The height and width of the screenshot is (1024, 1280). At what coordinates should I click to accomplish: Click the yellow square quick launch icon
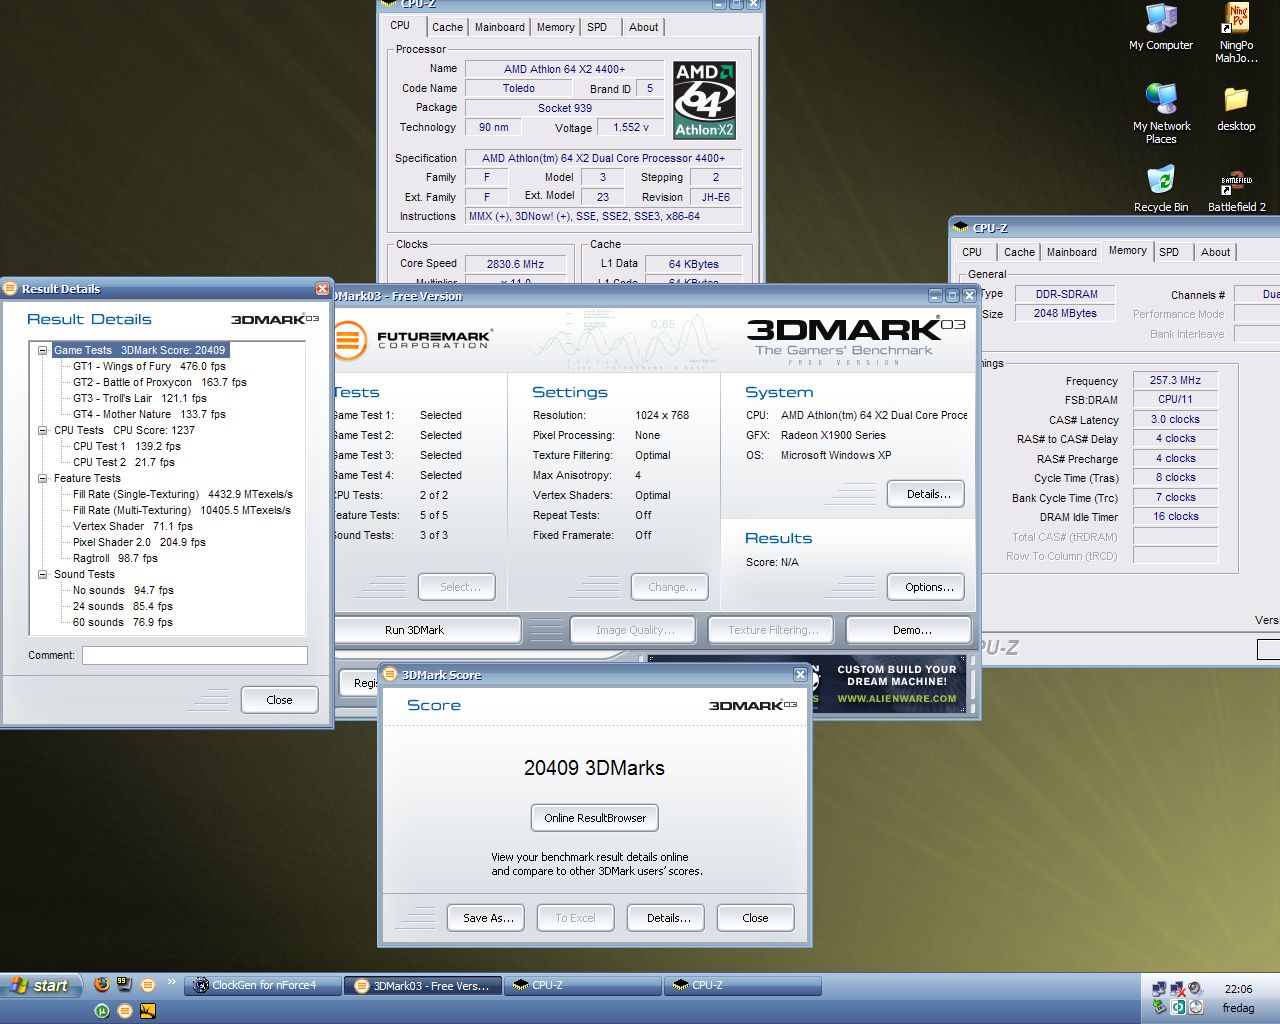[x=148, y=1011]
